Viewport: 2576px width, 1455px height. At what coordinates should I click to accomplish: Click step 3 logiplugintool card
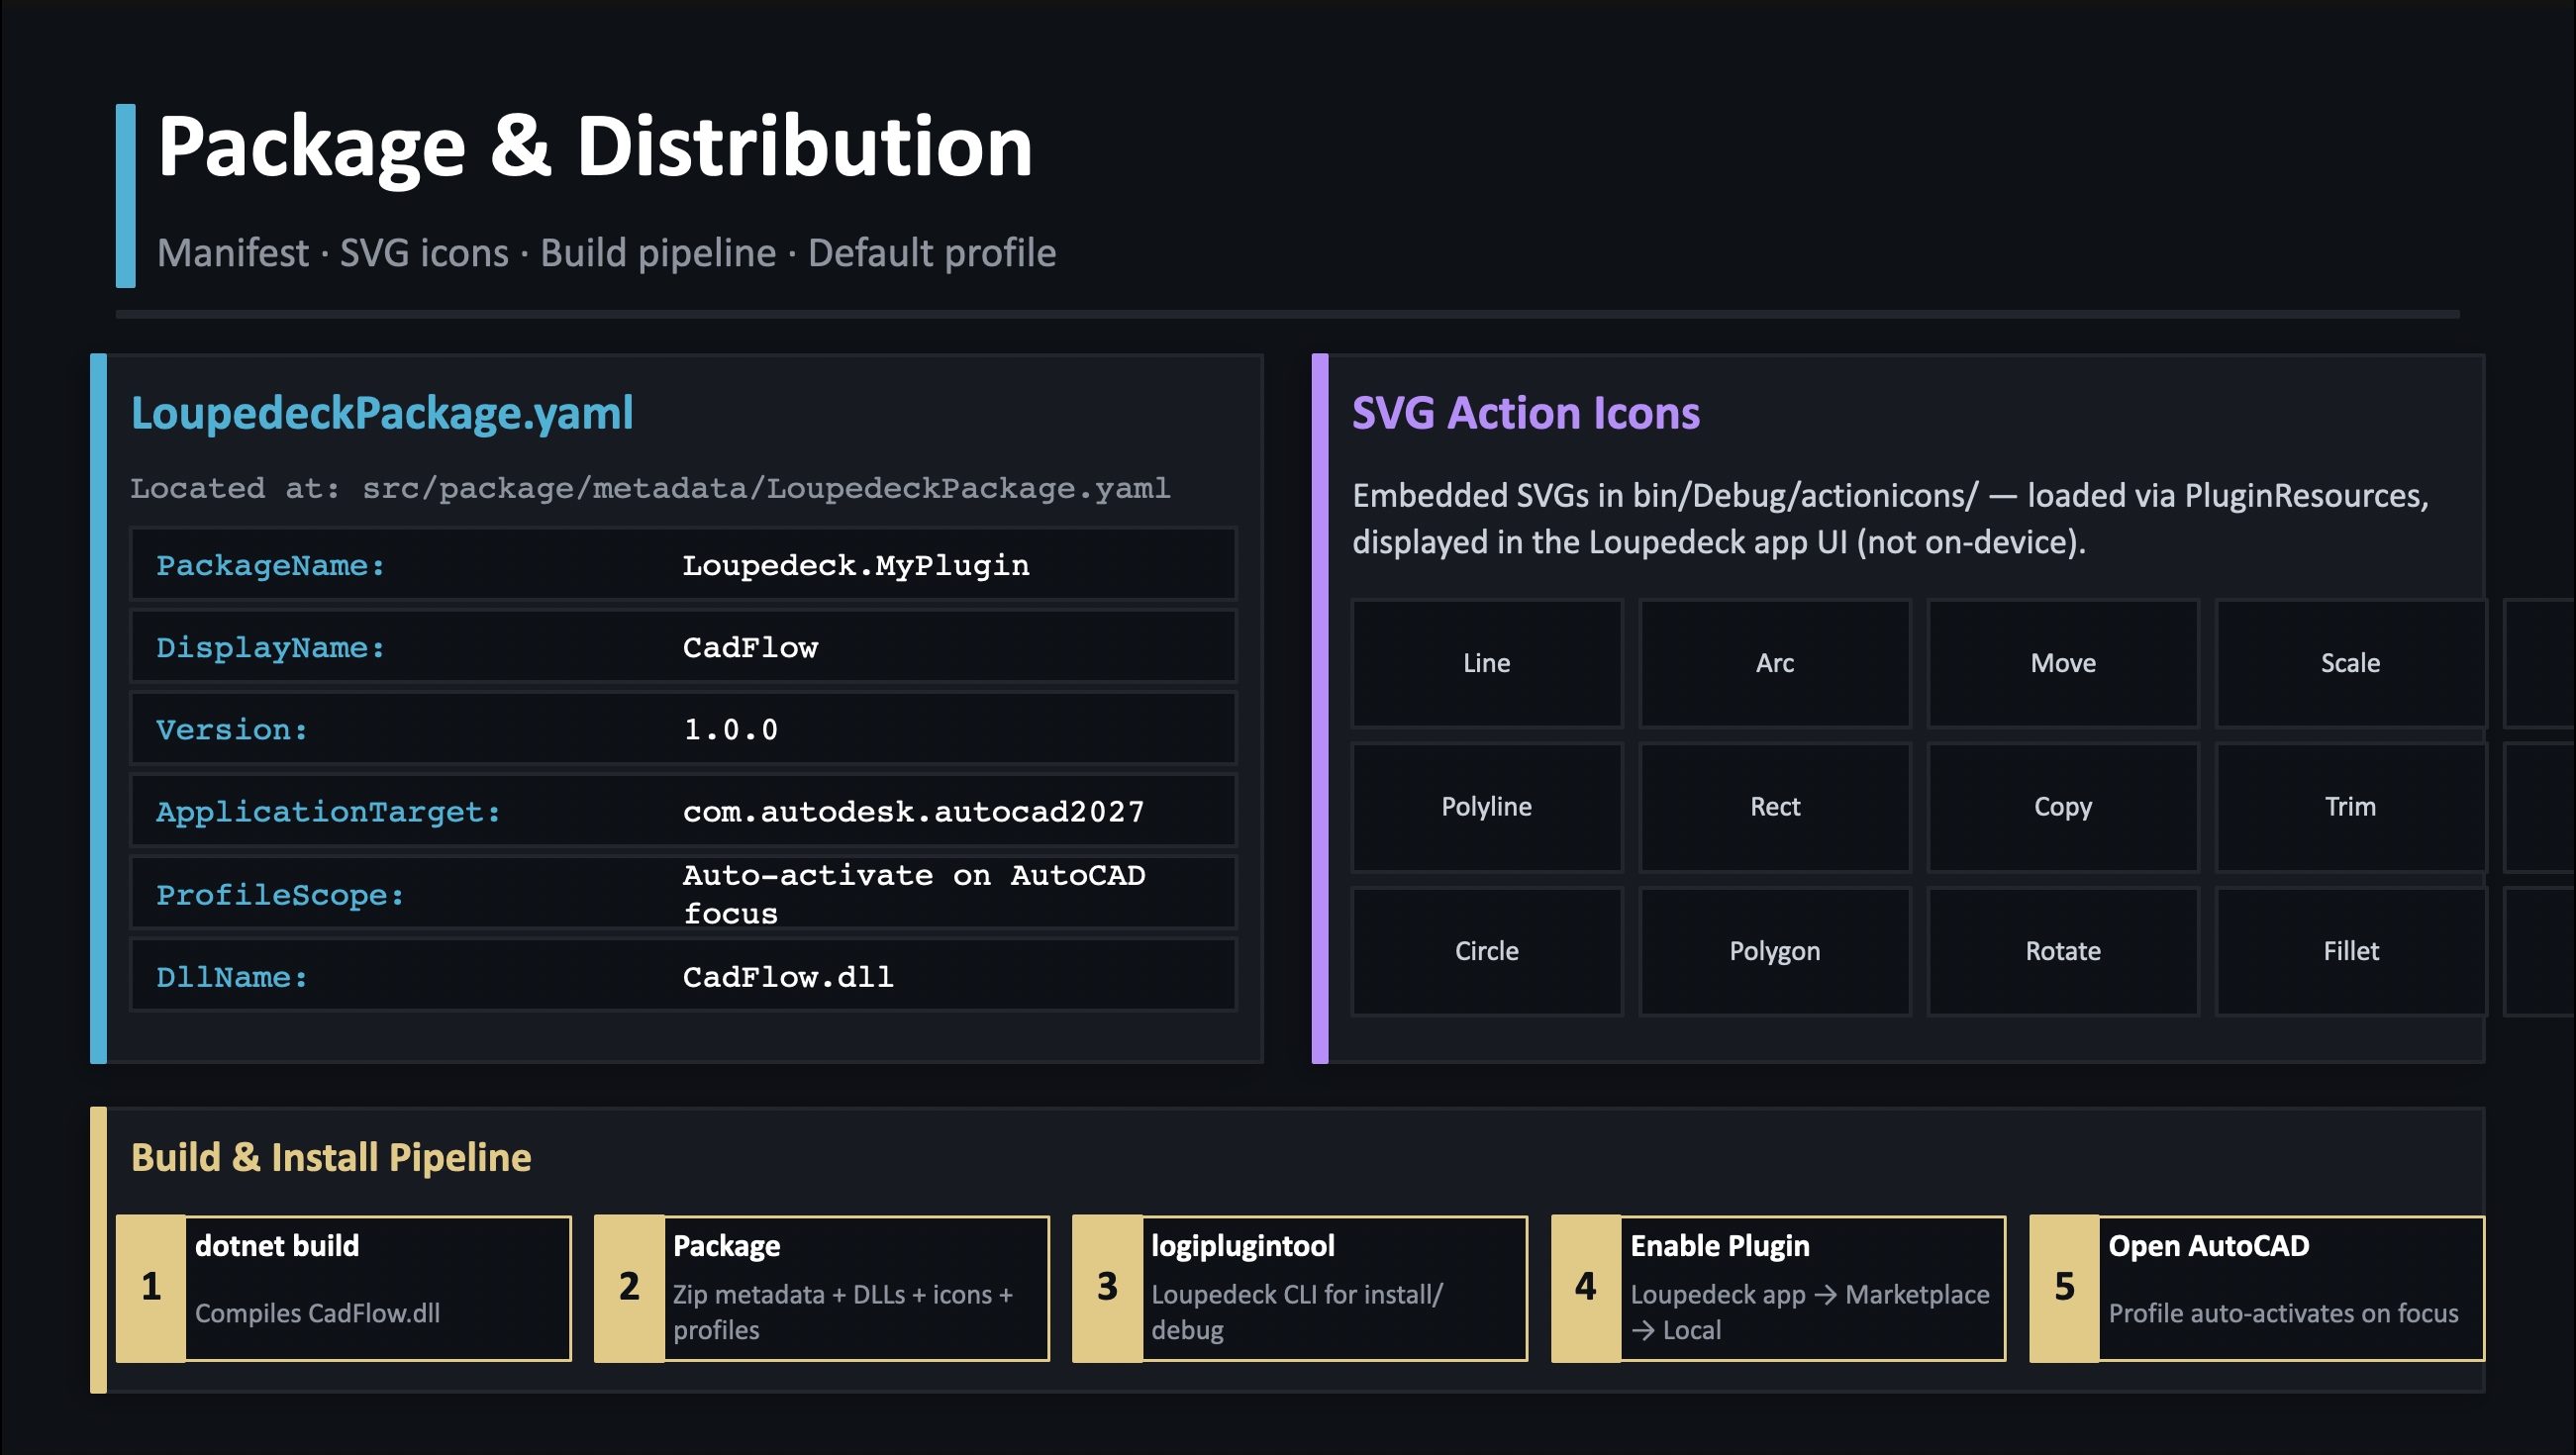pos(1300,1288)
